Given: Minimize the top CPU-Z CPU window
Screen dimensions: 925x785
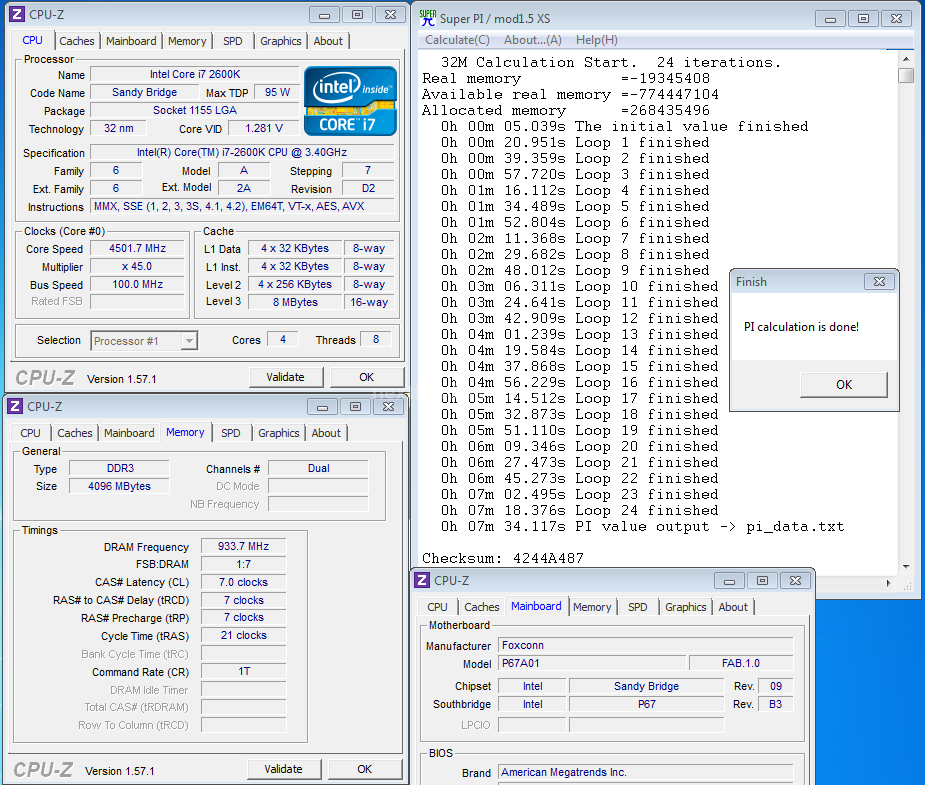Looking at the screenshot, I should pyautogui.click(x=324, y=15).
